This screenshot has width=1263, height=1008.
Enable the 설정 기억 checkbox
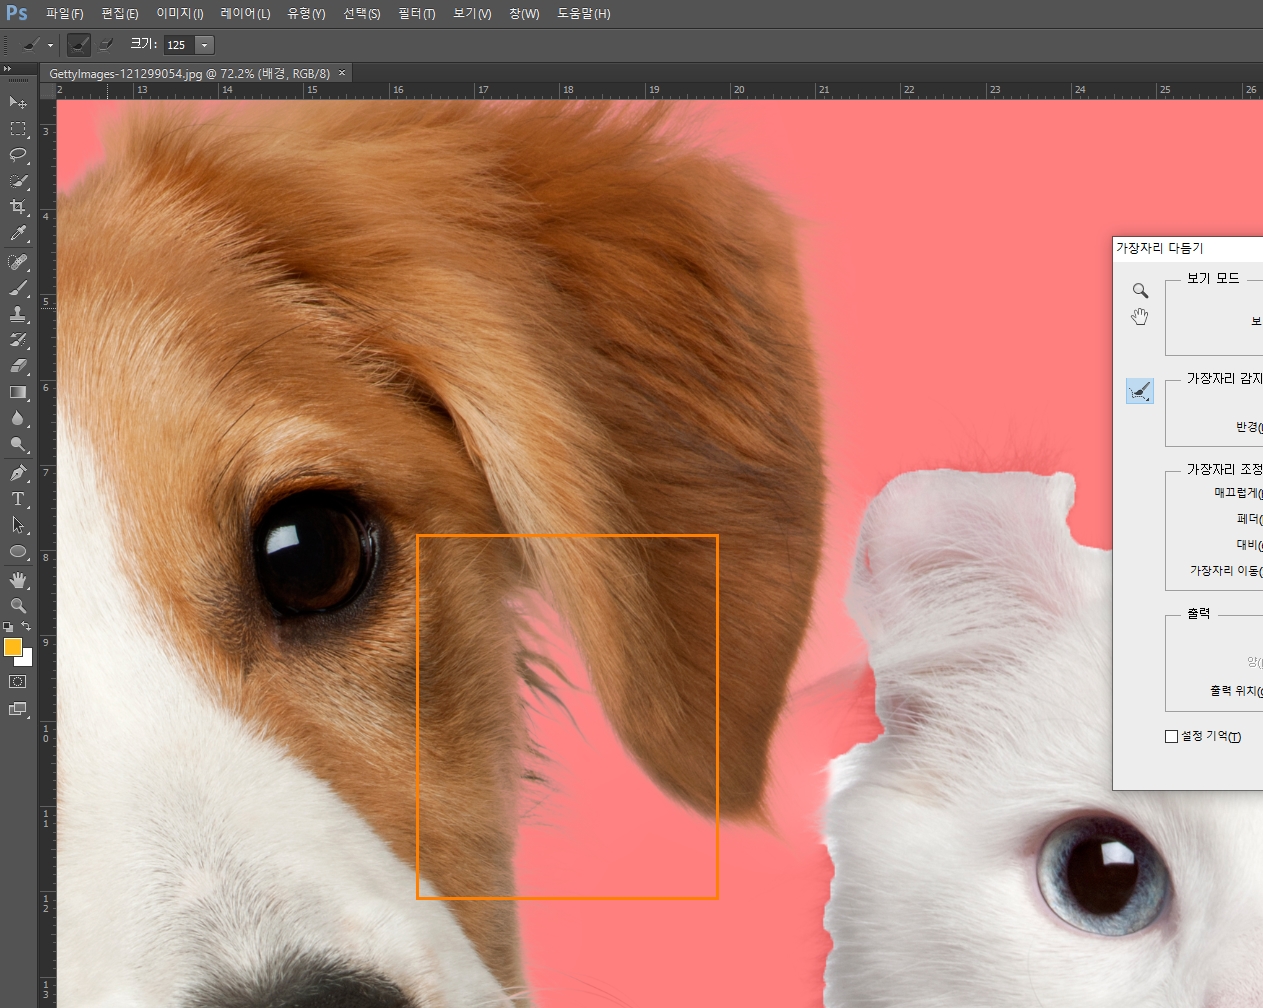[1172, 737]
